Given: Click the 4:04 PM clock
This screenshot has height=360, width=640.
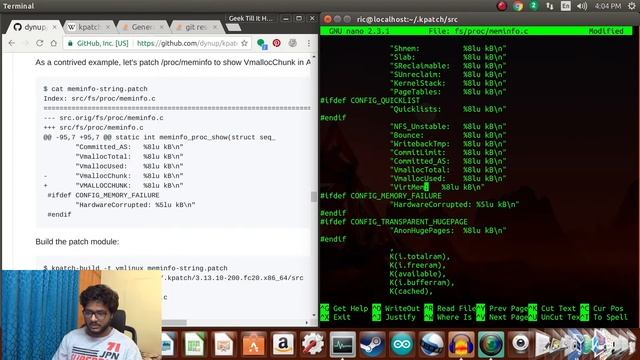Looking at the screenshot, I should (x=608, y=6).
